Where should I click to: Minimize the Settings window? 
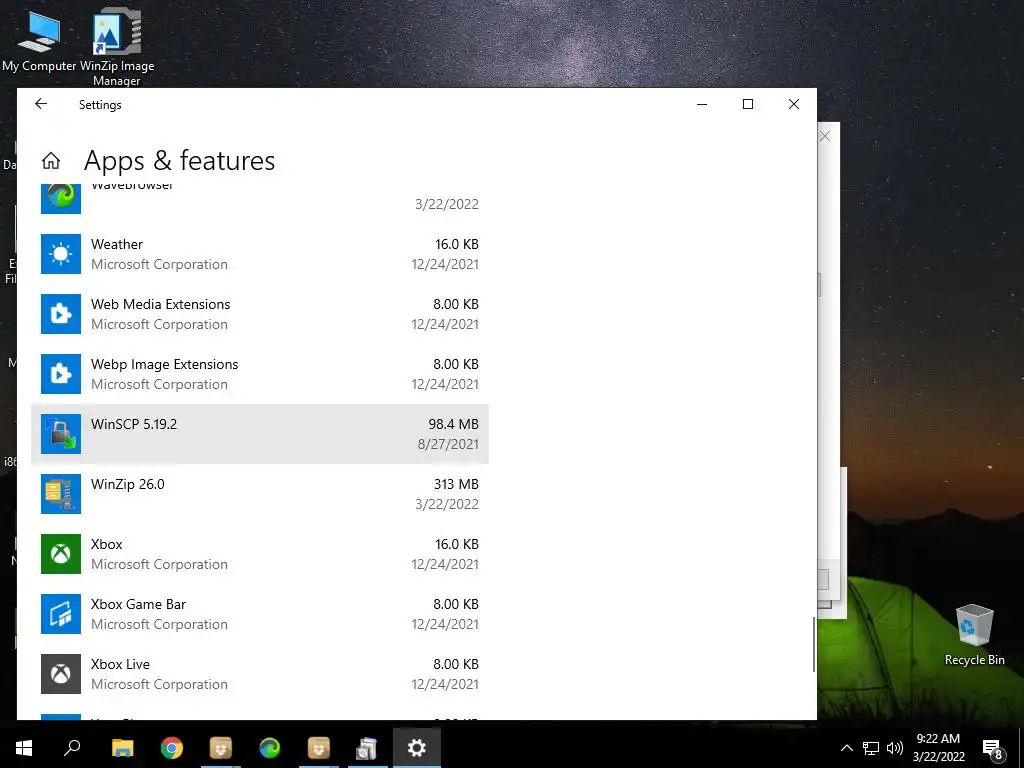(x=702, y=104)
